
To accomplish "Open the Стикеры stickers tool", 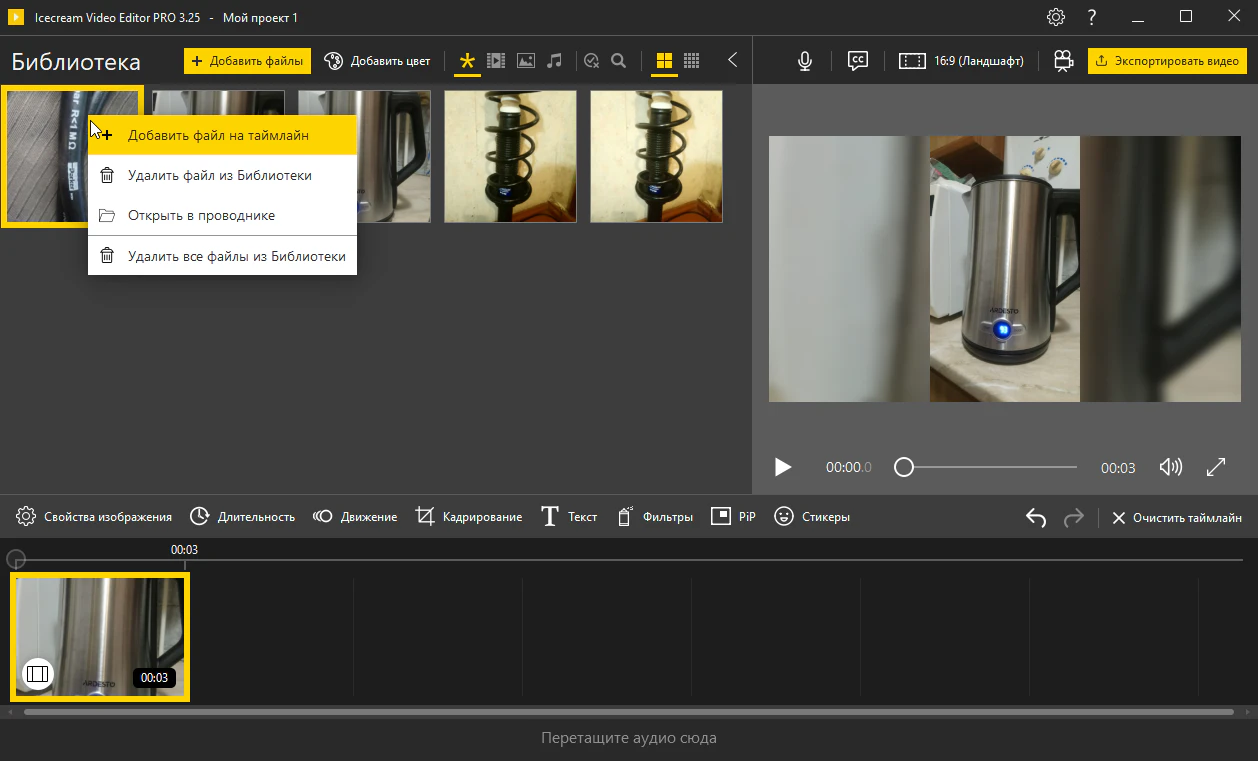I will click(812, 517).
